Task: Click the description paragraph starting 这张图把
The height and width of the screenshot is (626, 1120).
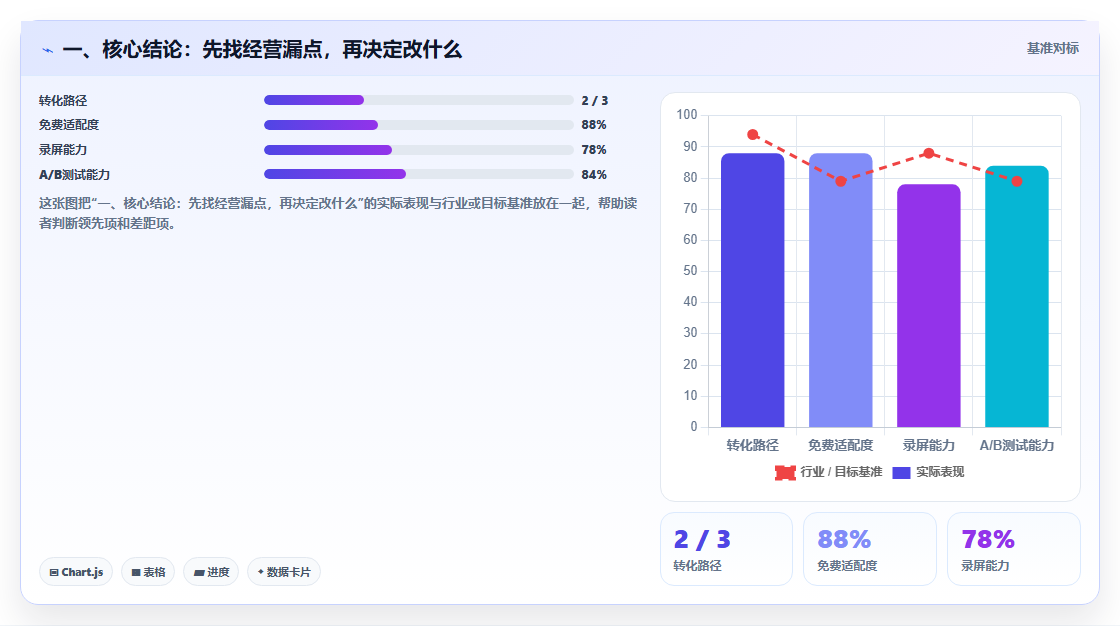Action: (338, 213)
